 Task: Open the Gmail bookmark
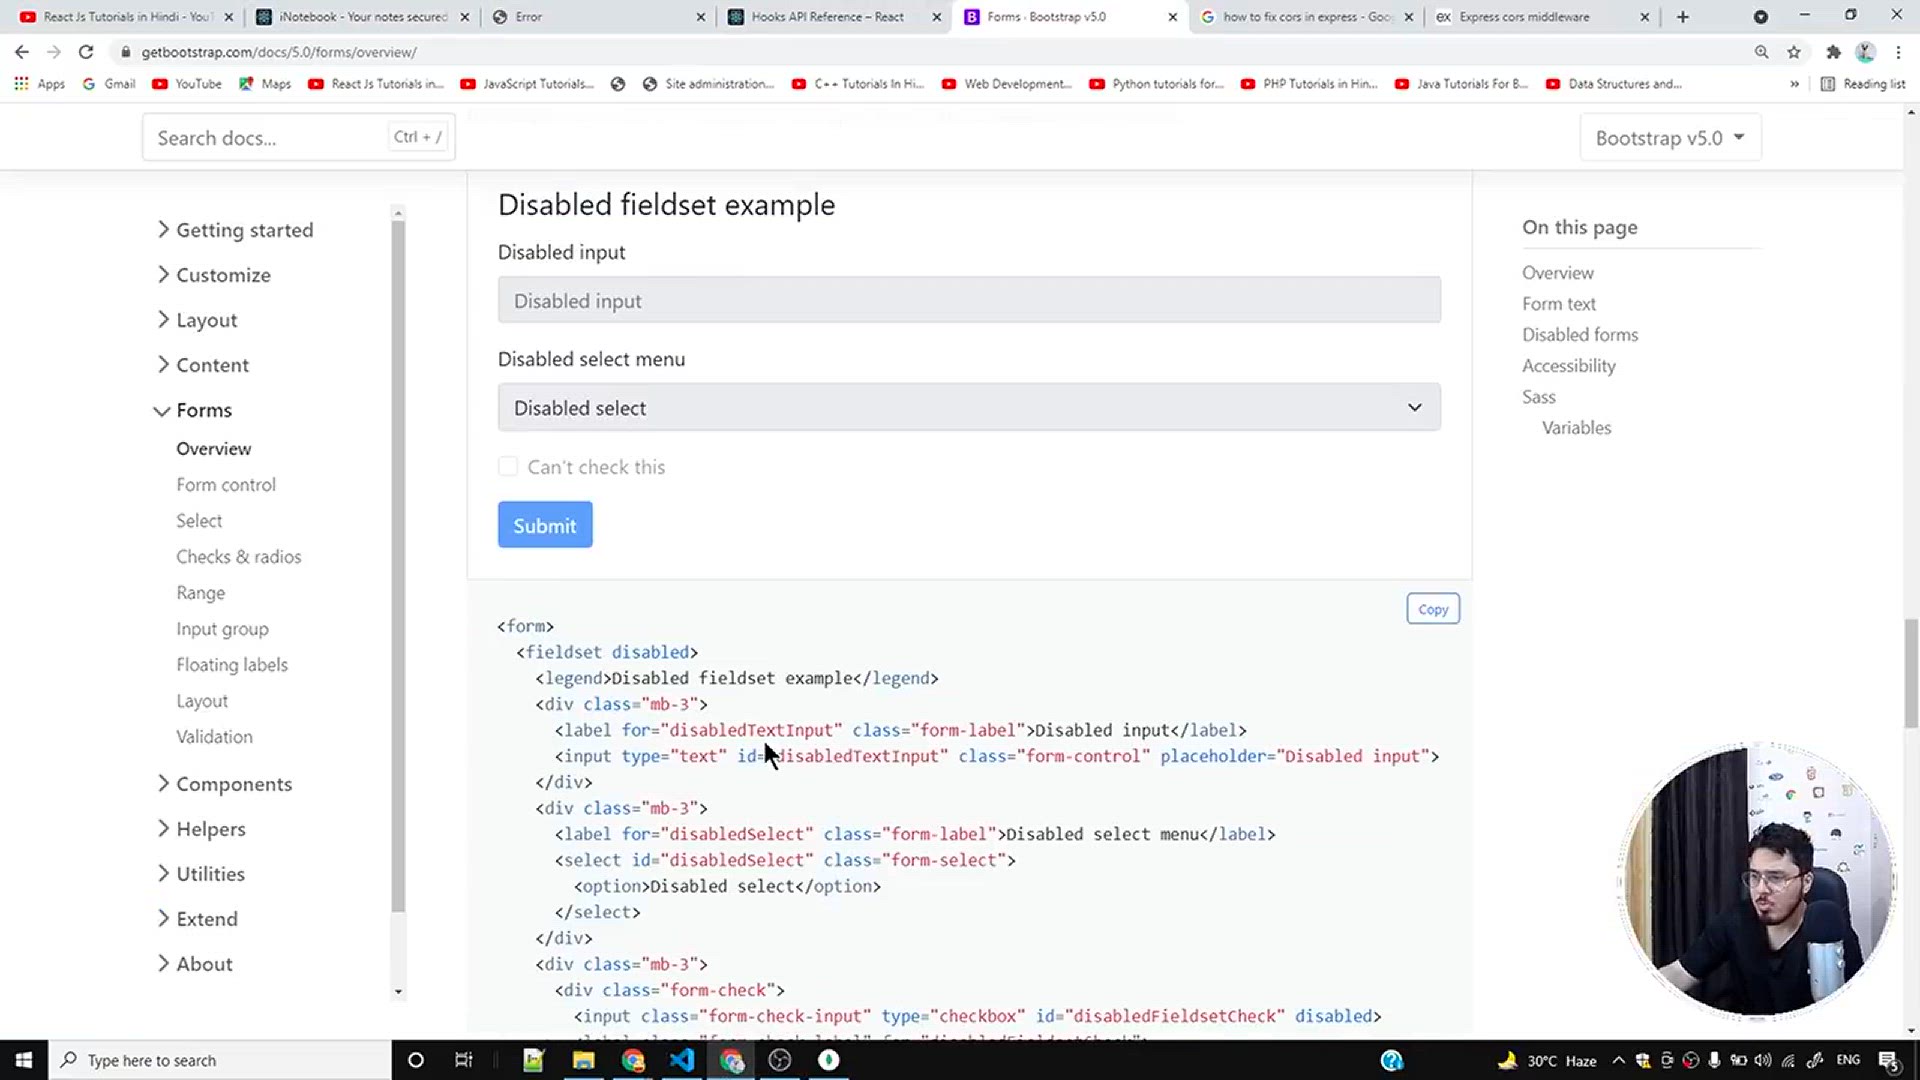coord(109,84)
